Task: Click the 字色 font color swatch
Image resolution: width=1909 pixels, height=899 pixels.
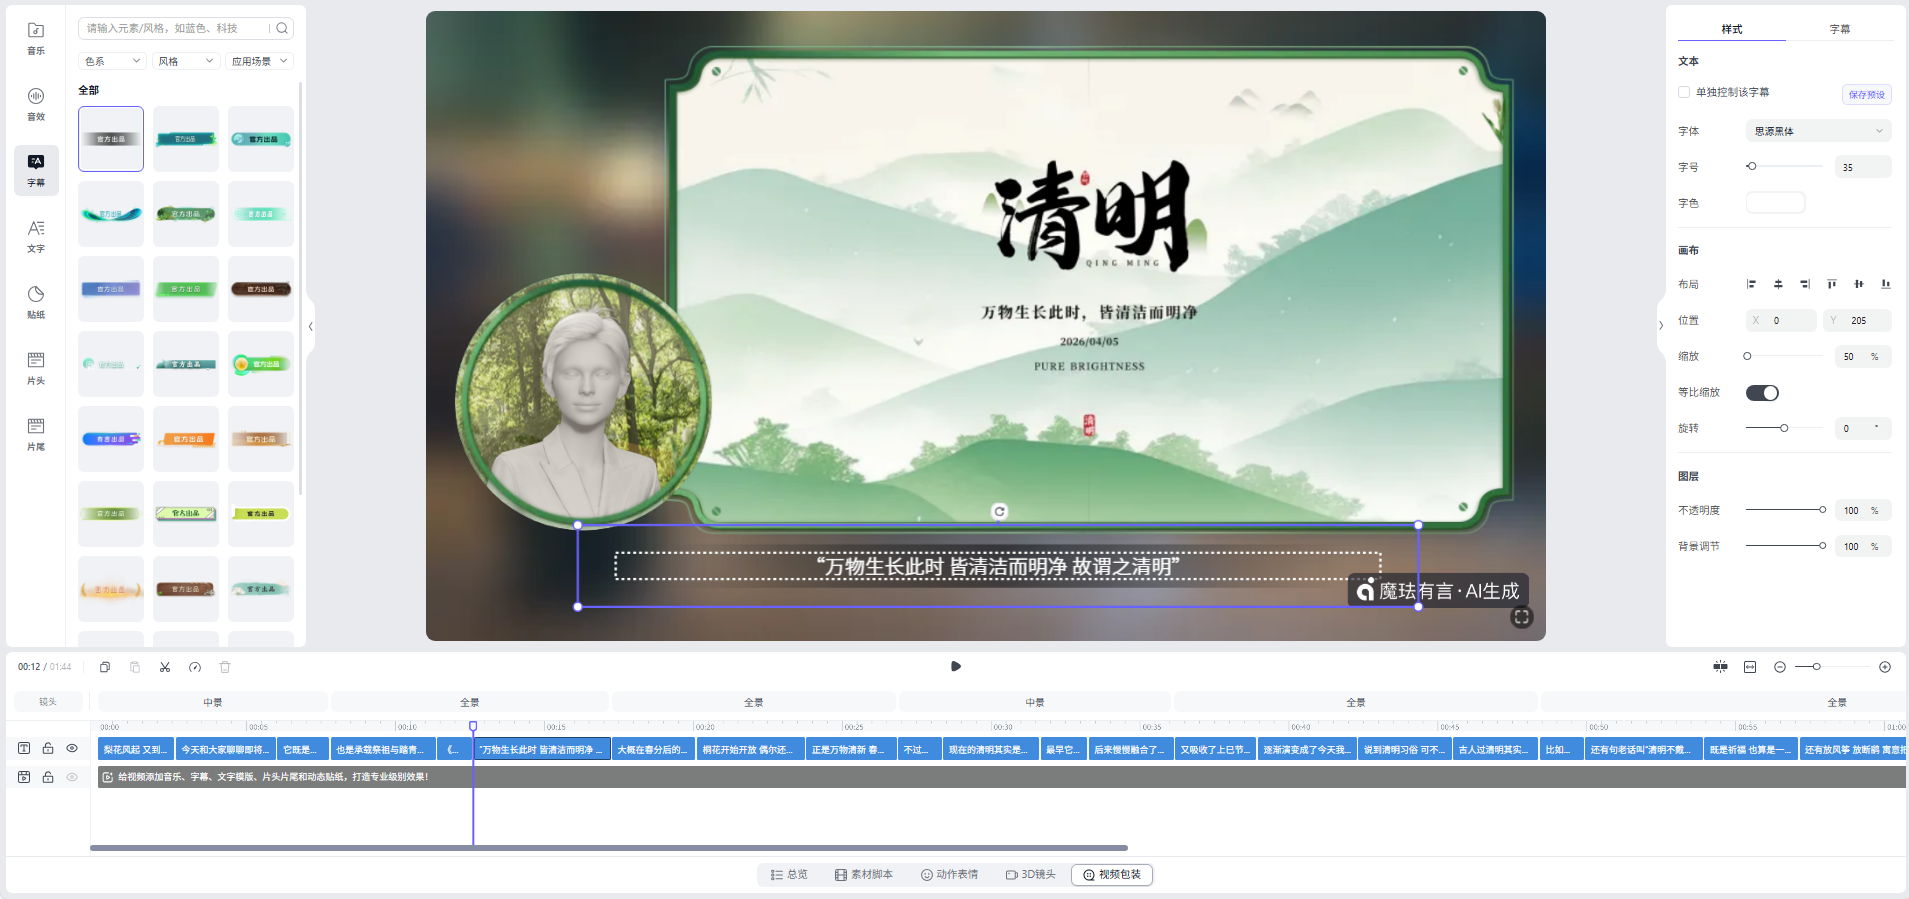Action: [1775, 203]
